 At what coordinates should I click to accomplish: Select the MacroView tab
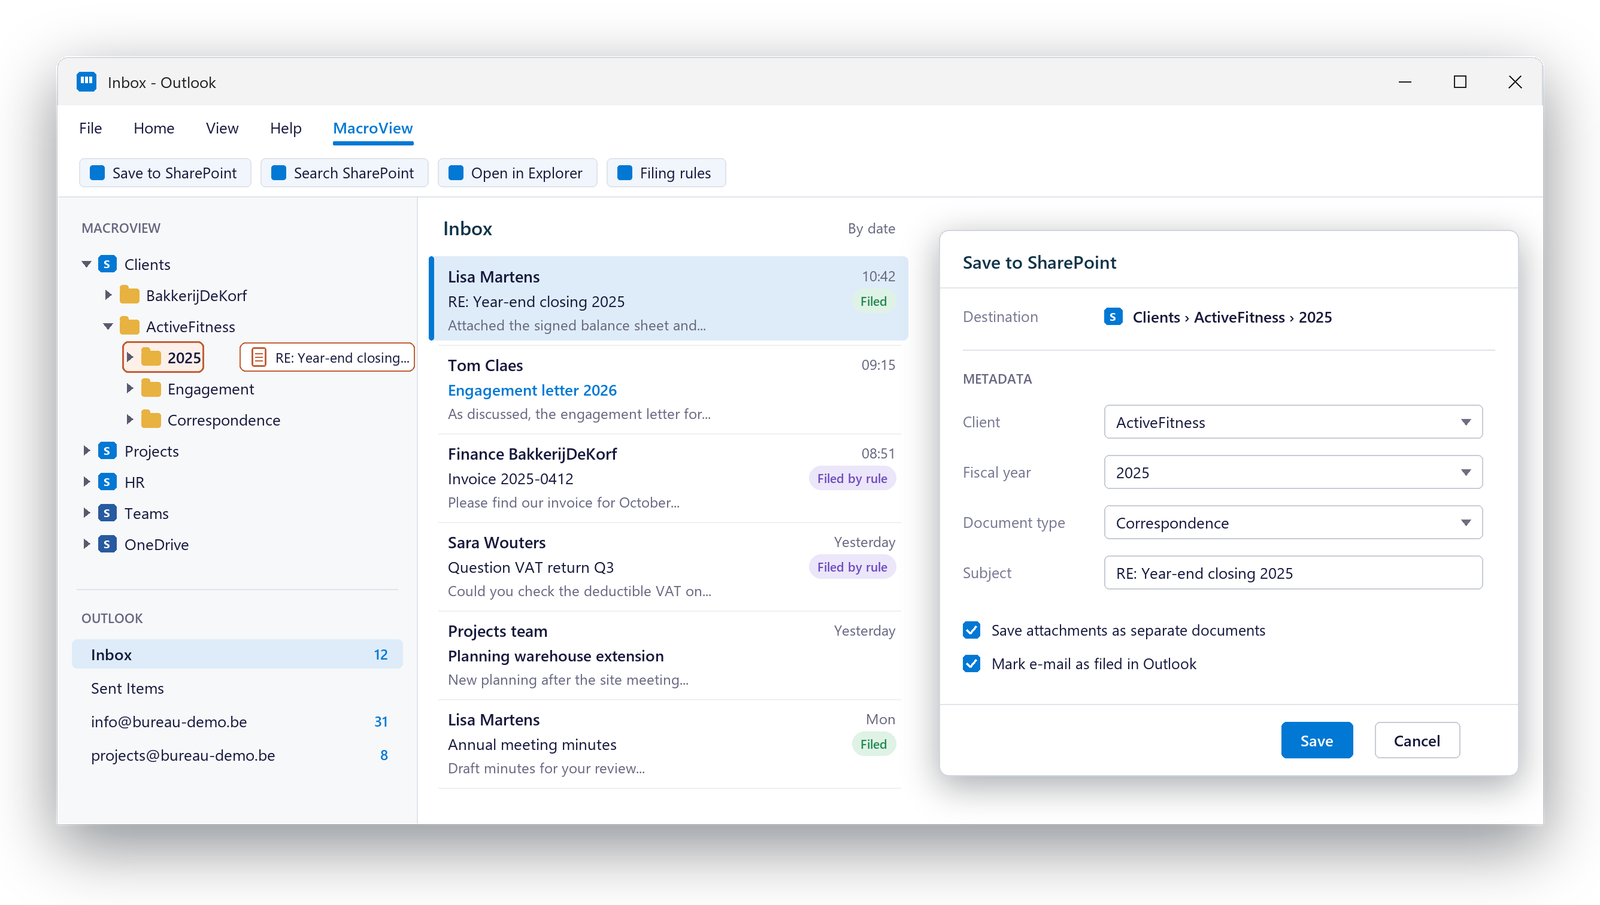pos(373,128)
